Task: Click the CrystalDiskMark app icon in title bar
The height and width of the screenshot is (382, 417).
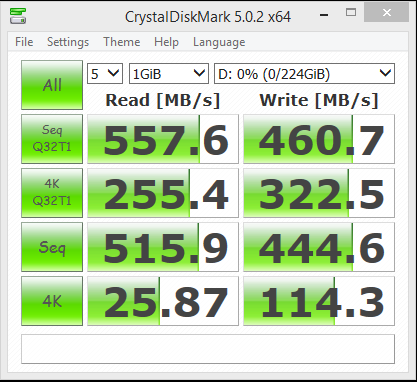Action: (18, 16)
